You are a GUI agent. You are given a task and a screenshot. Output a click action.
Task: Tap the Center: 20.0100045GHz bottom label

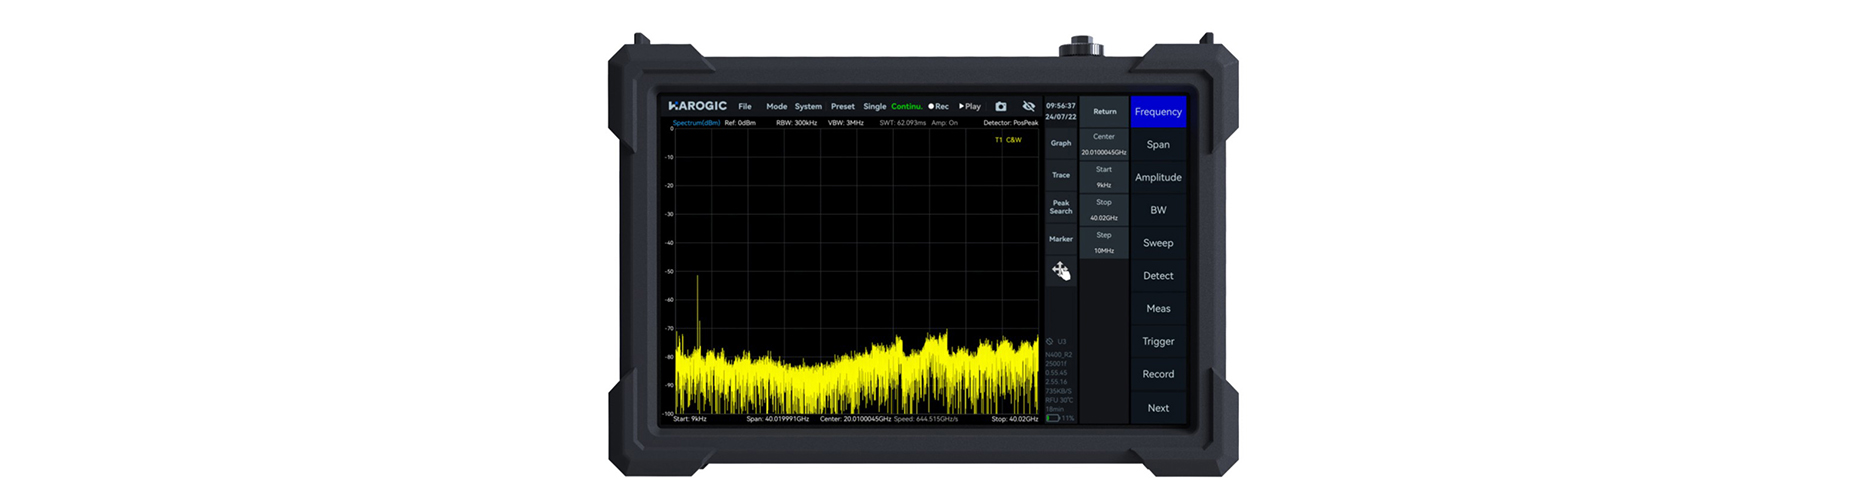855,419
